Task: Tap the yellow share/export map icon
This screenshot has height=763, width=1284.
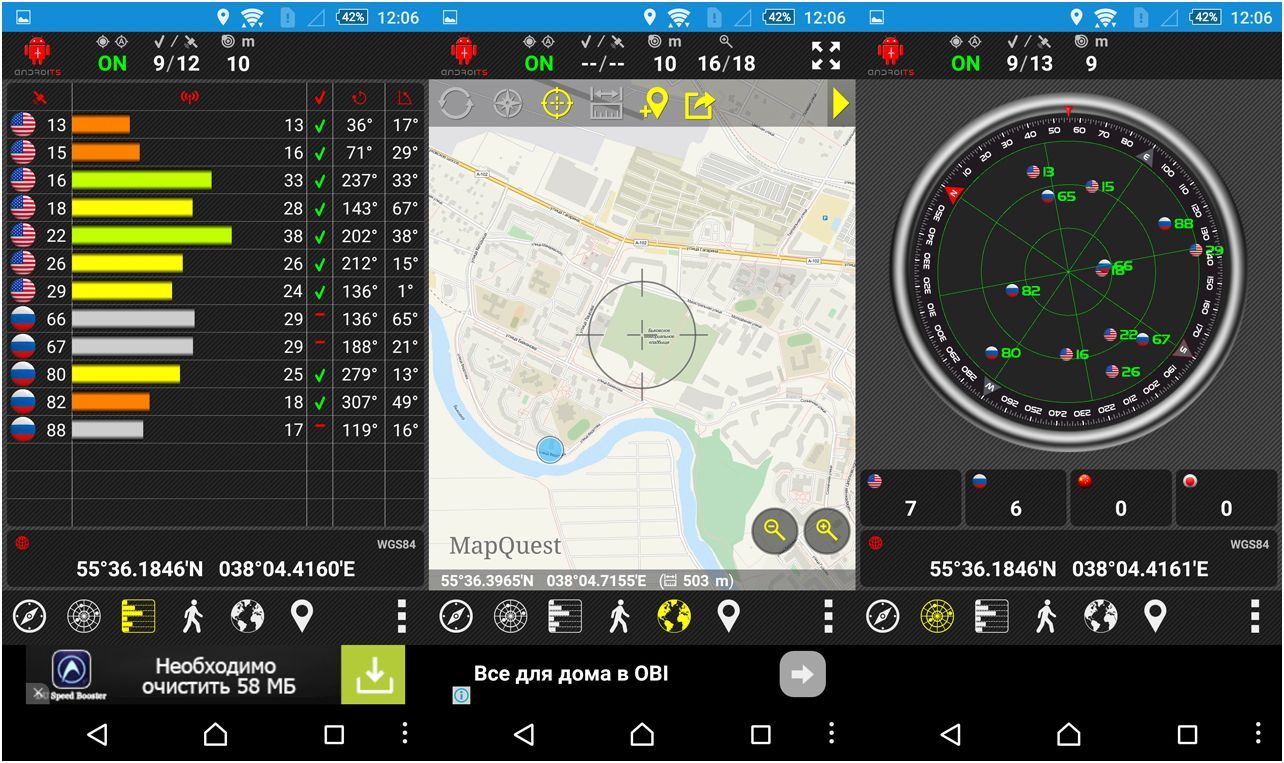Action: point(699,104)
